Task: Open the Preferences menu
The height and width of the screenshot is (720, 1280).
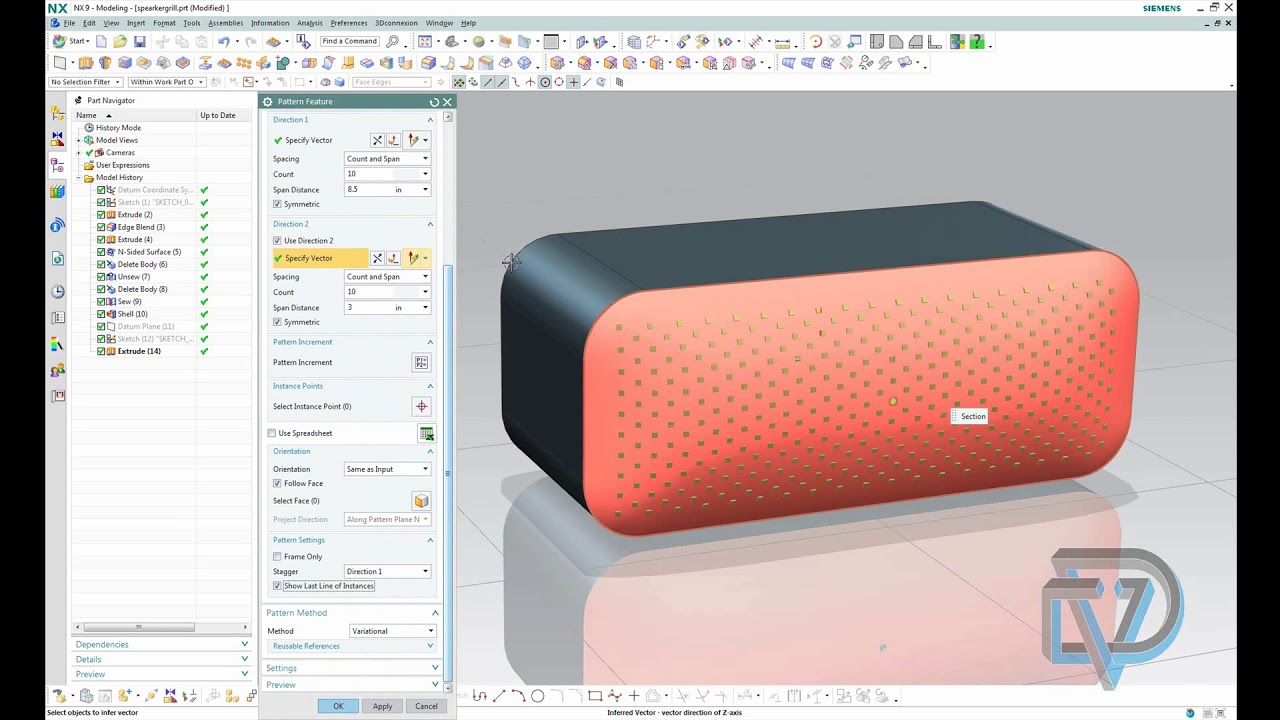Action: point(349,22)
